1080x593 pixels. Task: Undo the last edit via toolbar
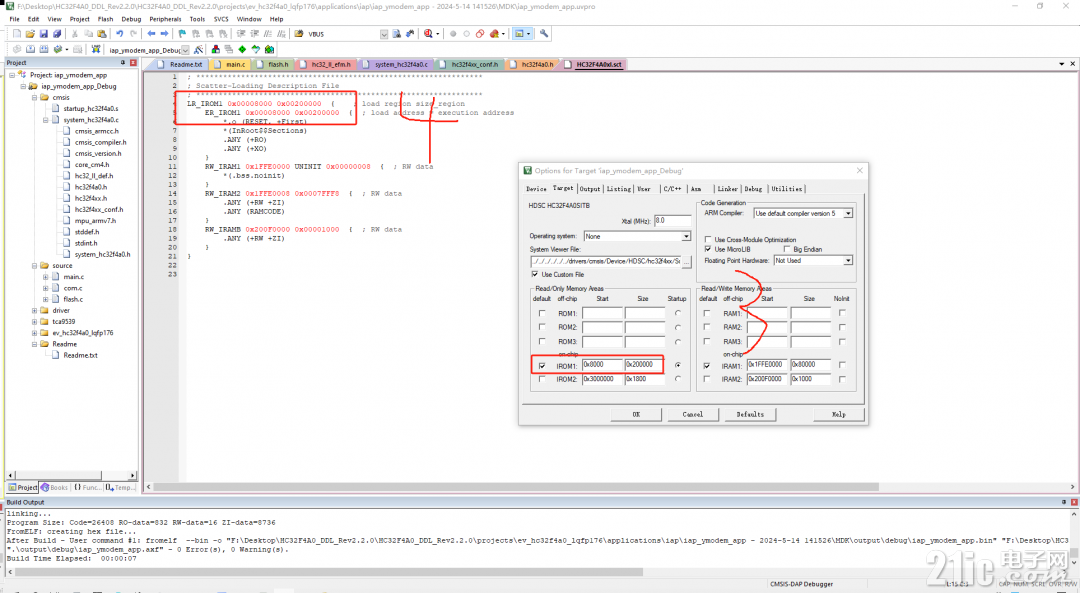coord(119,34)
